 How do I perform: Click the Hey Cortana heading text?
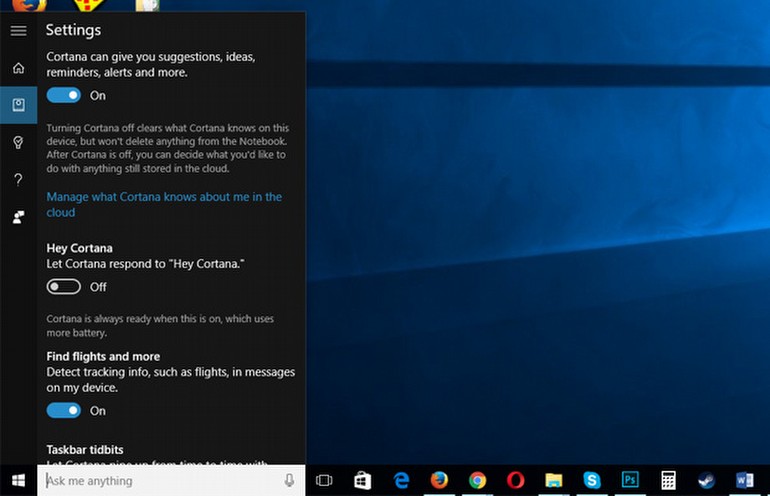[80, 248]
